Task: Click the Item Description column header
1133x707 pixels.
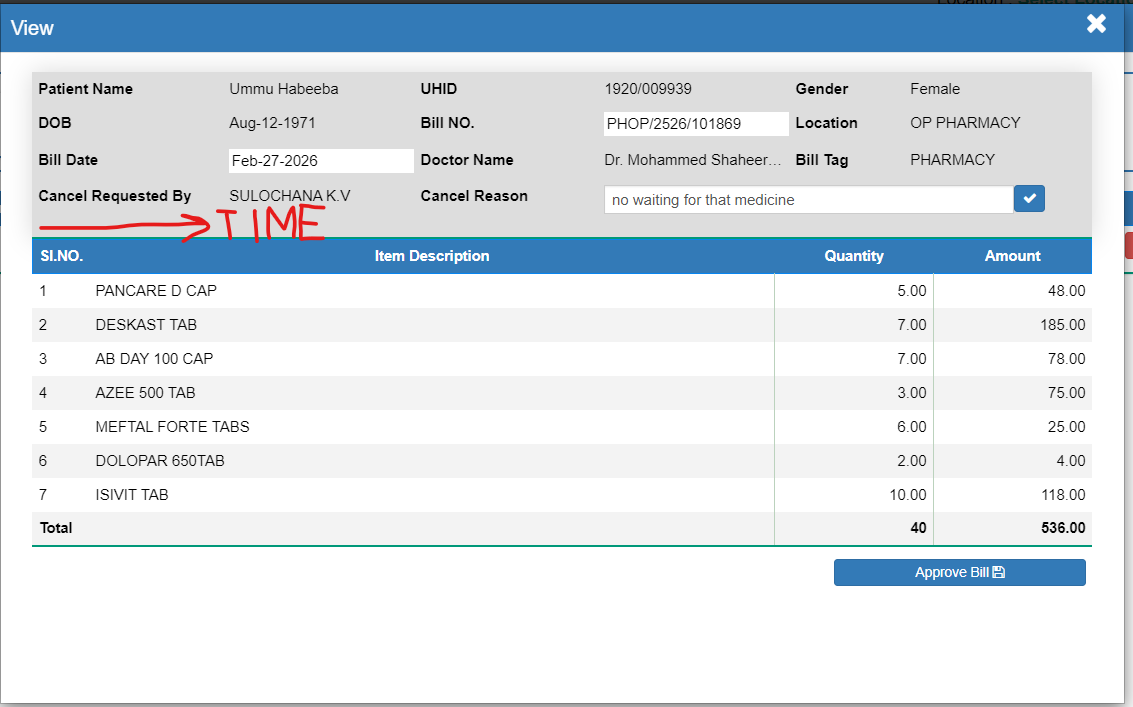Action: (x=432, y=256)
